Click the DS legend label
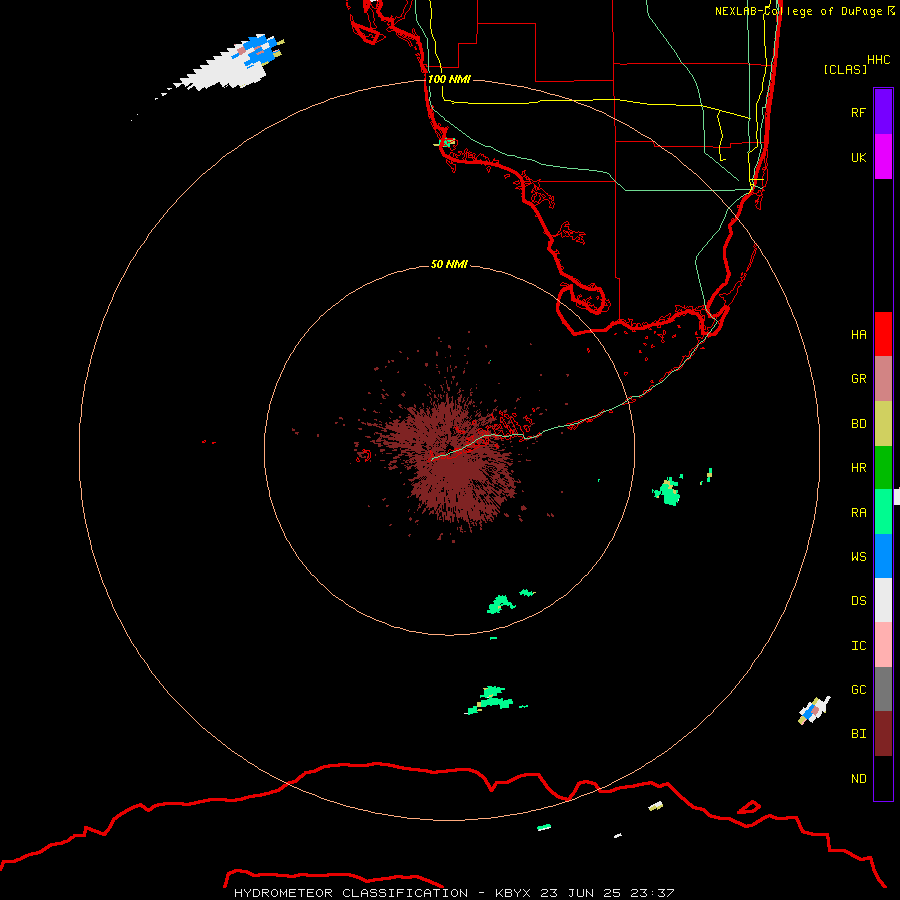Screen dimensions: 900x900 (858, 601)
